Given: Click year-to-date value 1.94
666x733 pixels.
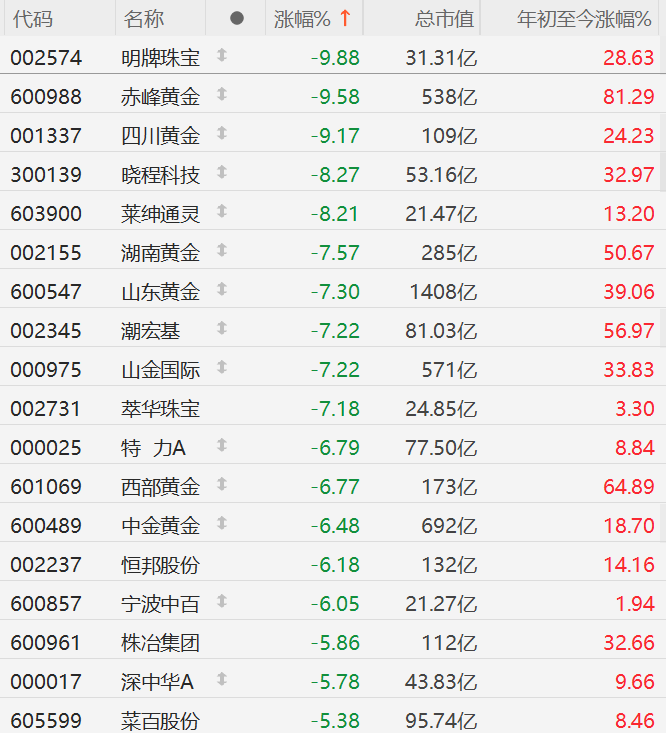Looking at the screenshot, I should click(x=635, y=604).
